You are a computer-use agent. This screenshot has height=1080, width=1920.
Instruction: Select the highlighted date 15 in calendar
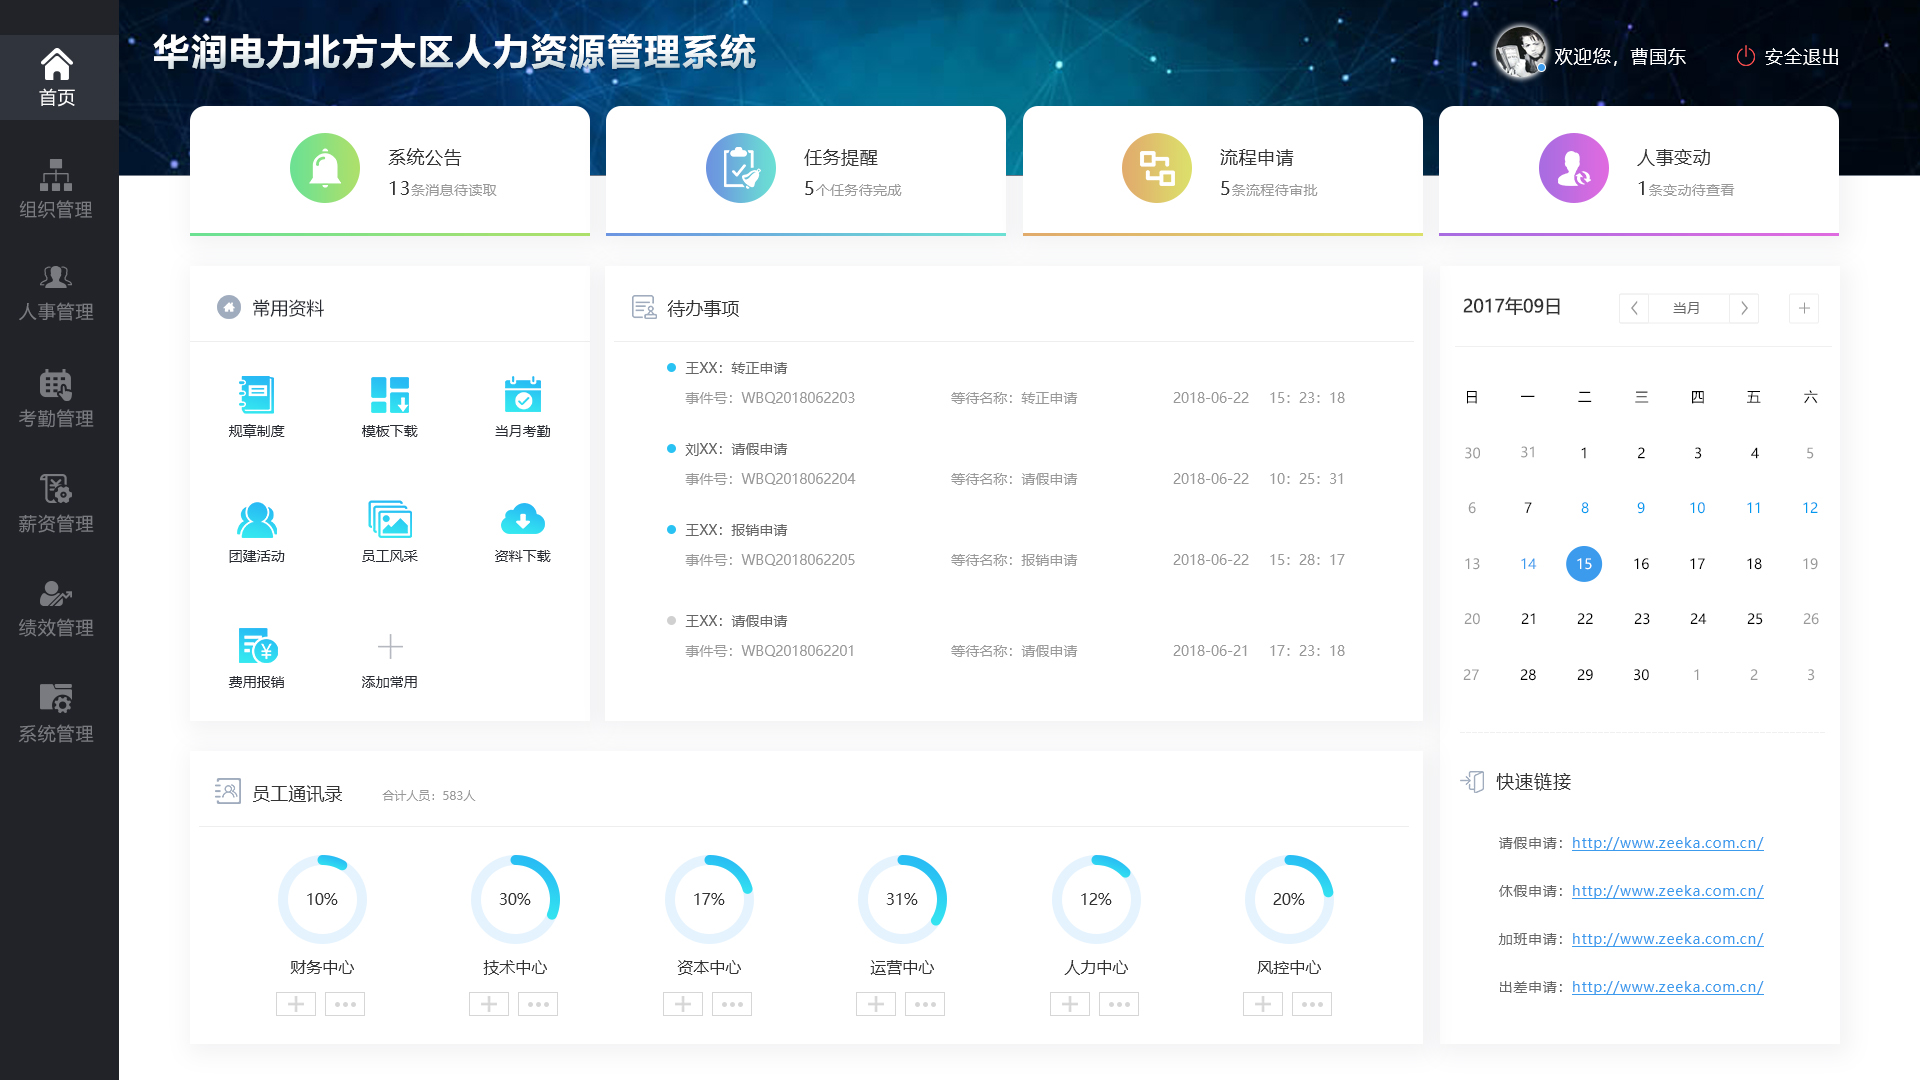[x=1584, y=564]
